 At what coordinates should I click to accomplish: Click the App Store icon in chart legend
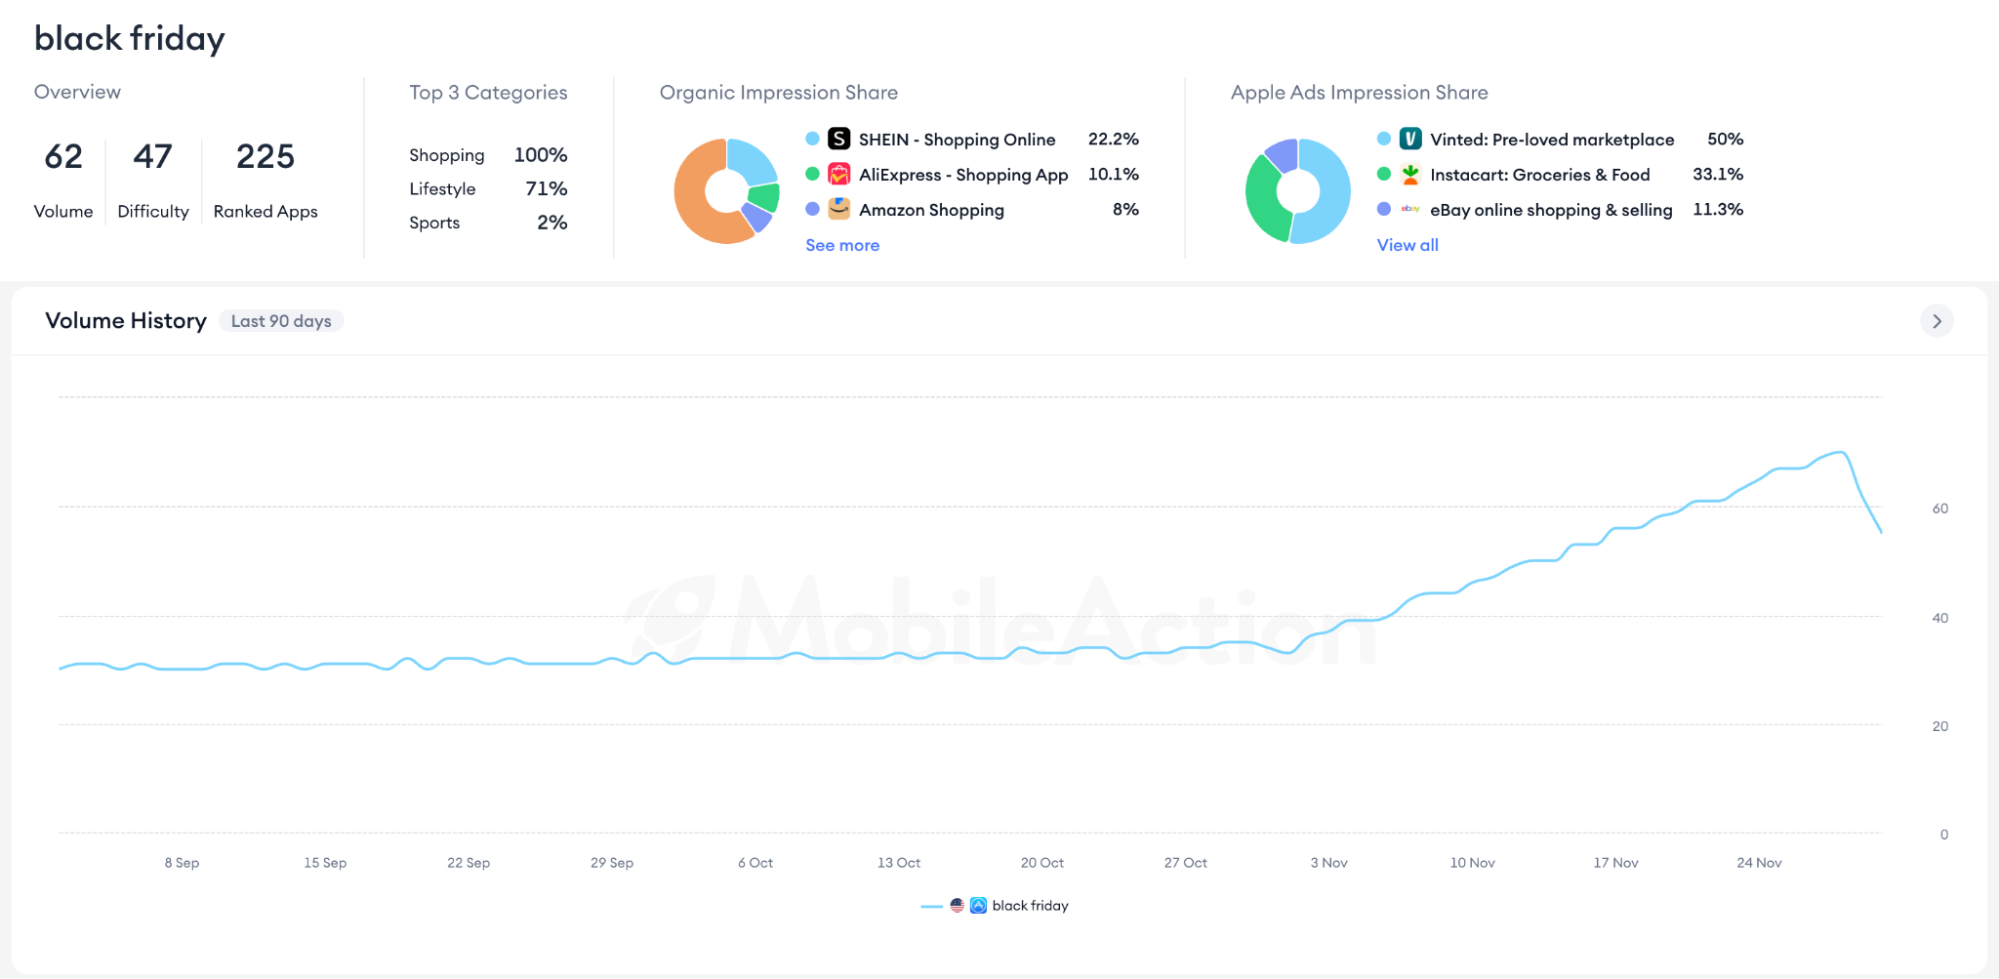pos(978,905)
